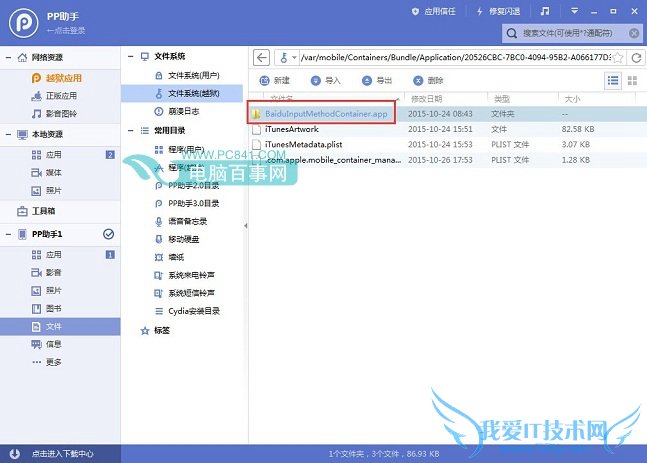This screenshot has width=647, height=463.
Task: Click the PP助手 logo icon
Action: pyautogui.click(x=23, y=23)
